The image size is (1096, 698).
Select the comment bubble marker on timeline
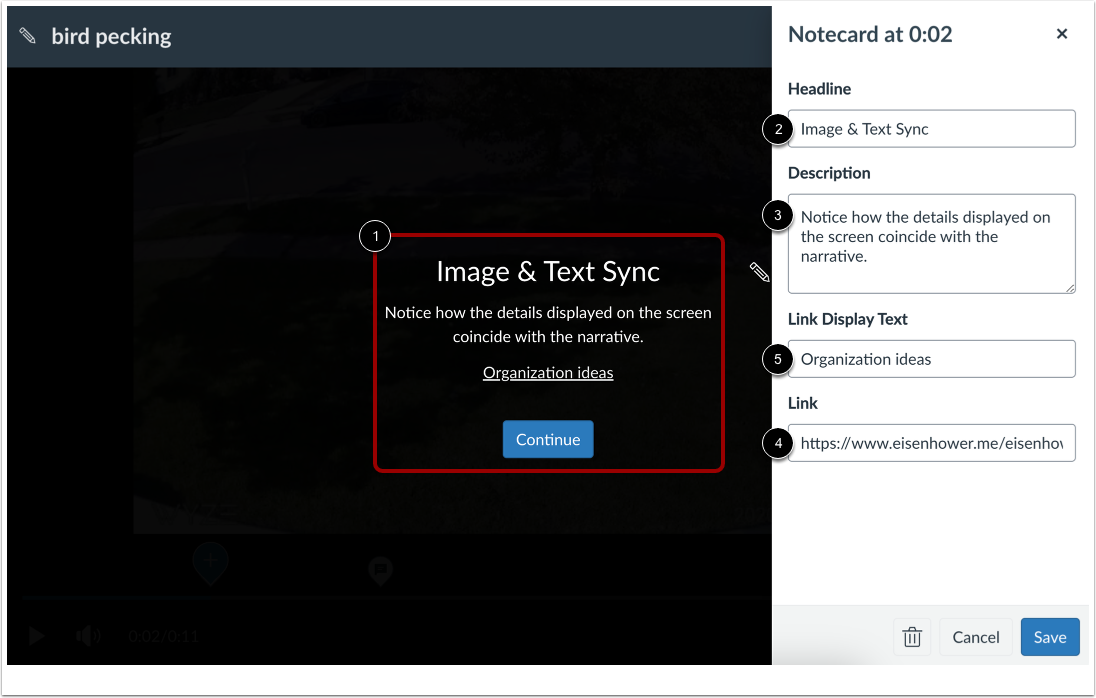tap(380, 570)
